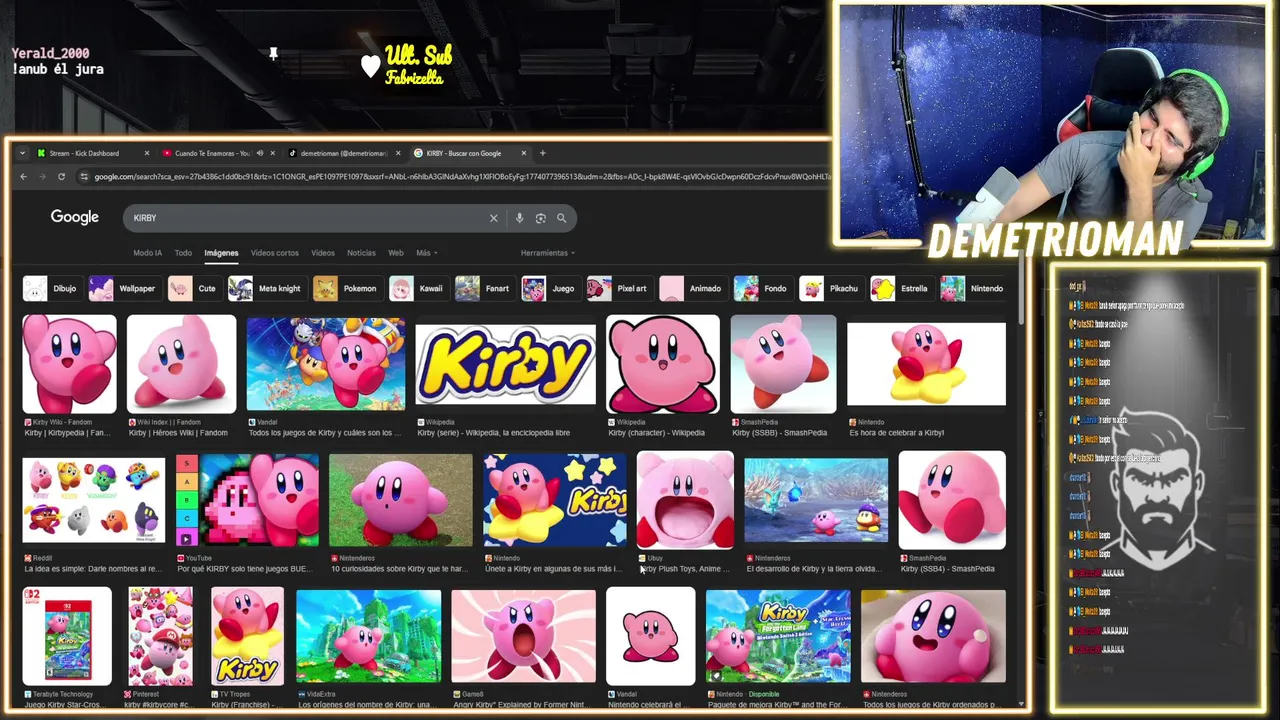
Task: Click the KIRBY search input field
Action: coord(305,218)
